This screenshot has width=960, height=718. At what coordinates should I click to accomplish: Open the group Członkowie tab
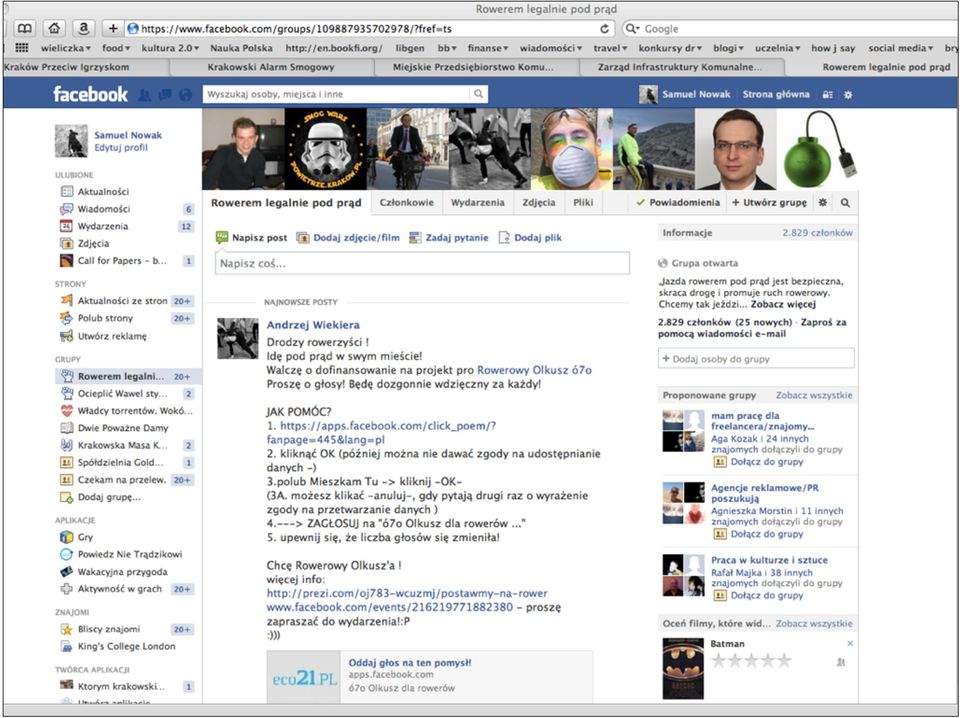(x=407, y=203)
